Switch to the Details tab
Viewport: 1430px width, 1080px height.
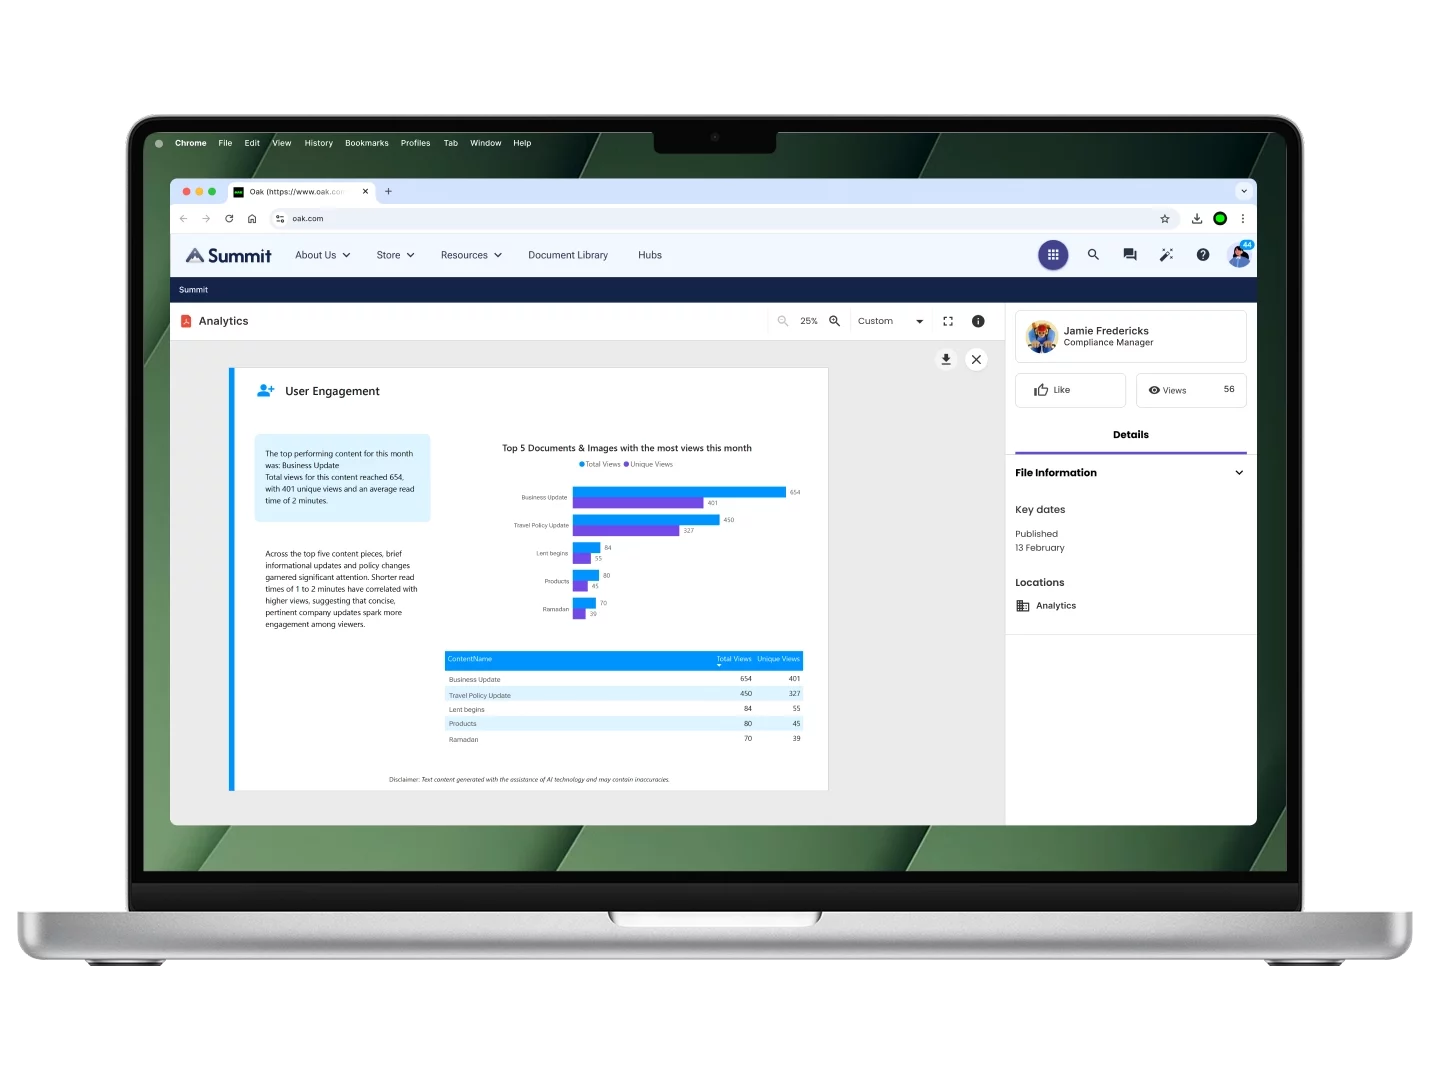tap(1130, 435)
